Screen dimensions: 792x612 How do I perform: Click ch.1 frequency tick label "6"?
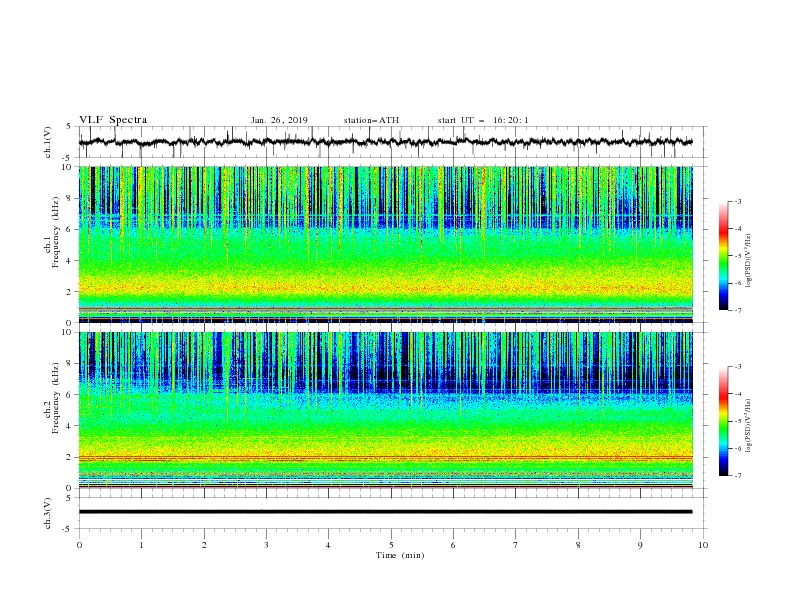pos(69,229)
